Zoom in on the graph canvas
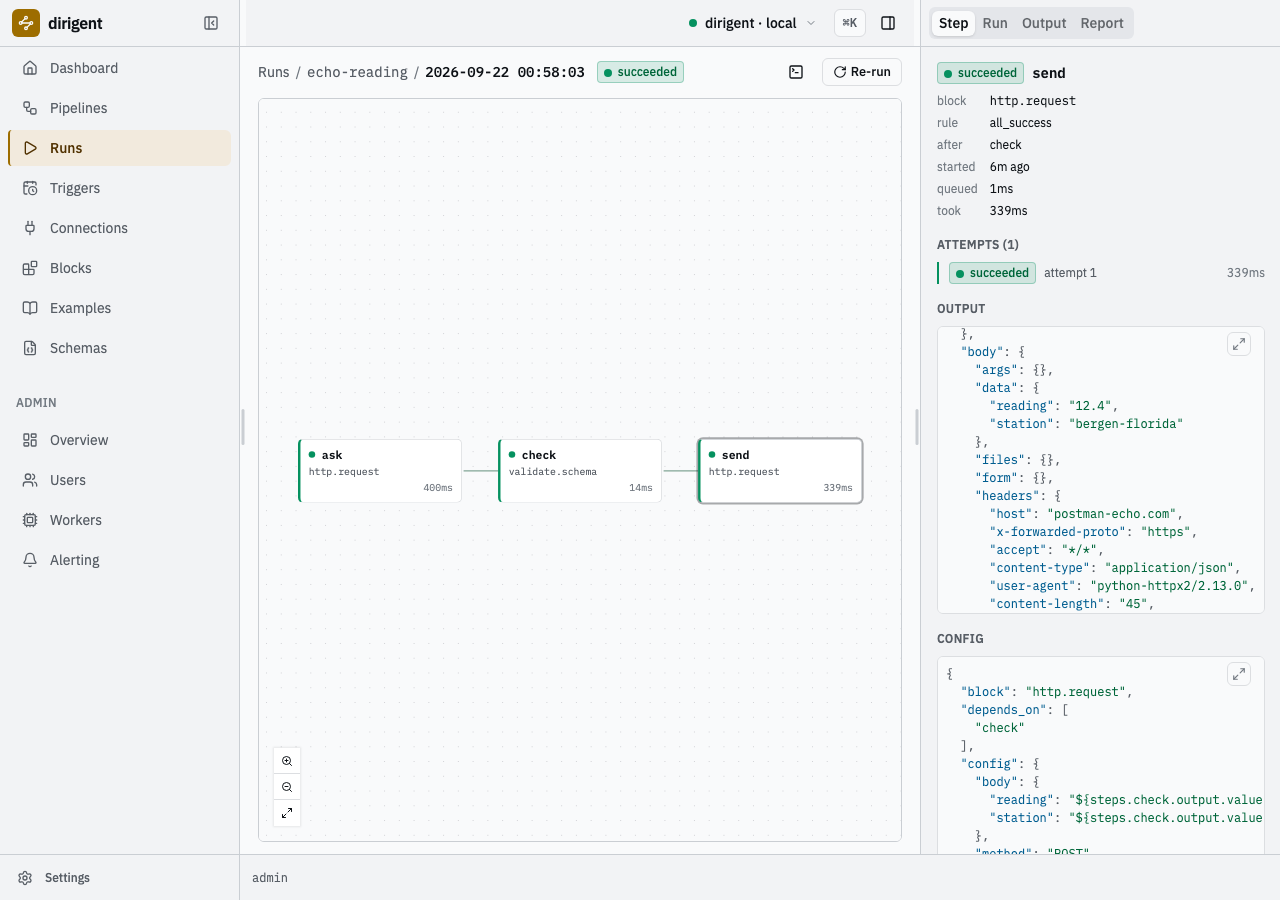Screen dimensions: 1280x900 [x=287, y=761]
